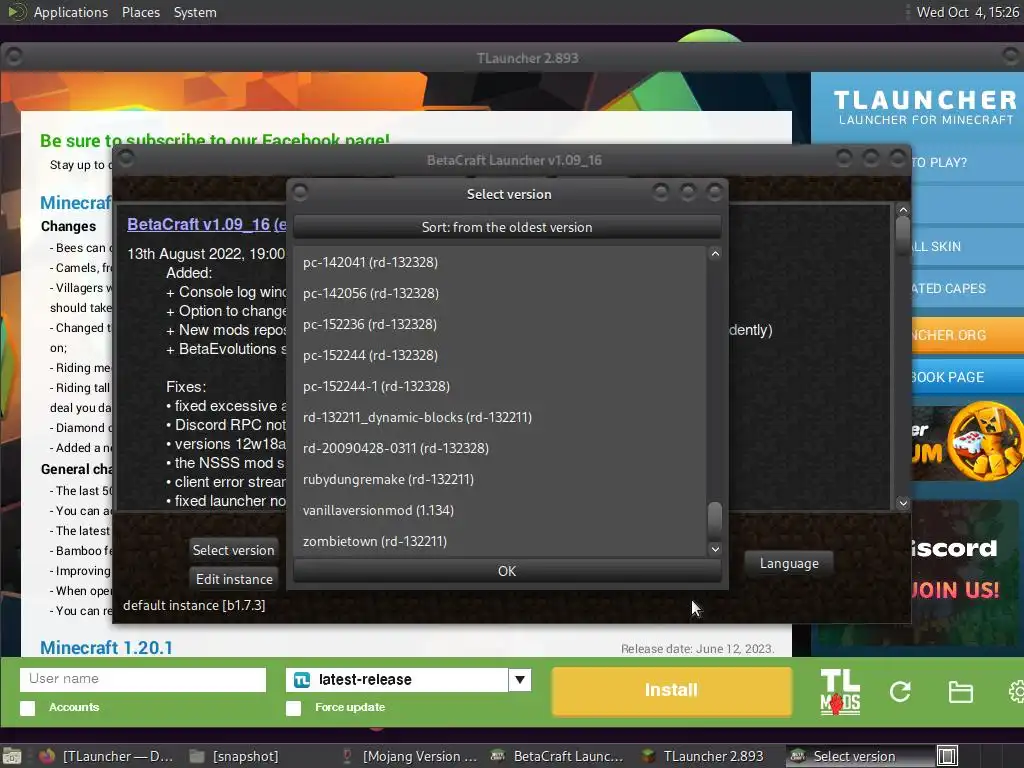Select pc-152244 (rd-132328) version
The width and height of the screenshot is (1024, 768).
pyautogui.click(x=500, y=355)
